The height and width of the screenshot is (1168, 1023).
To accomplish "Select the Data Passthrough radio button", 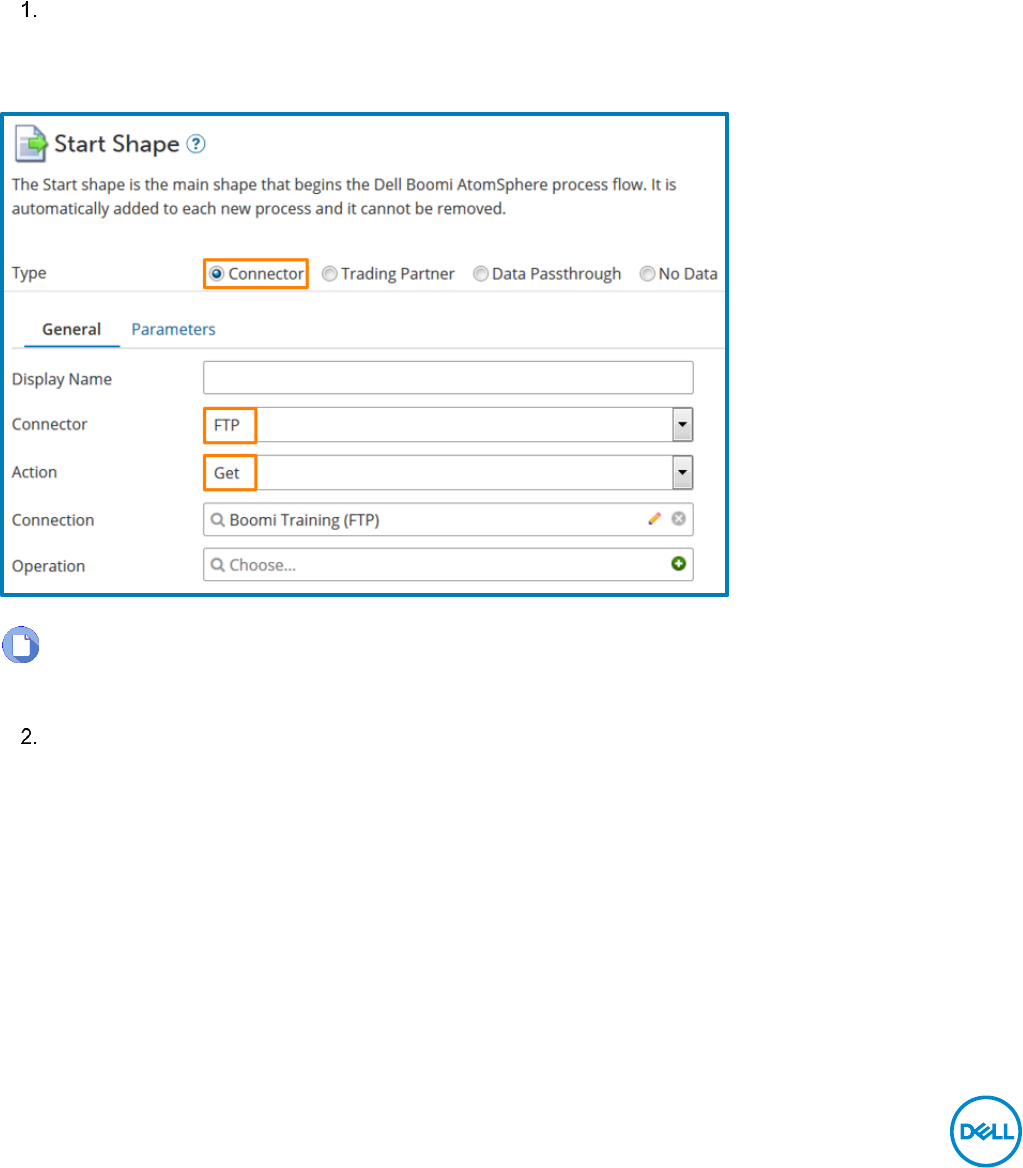I will [481, 274].
